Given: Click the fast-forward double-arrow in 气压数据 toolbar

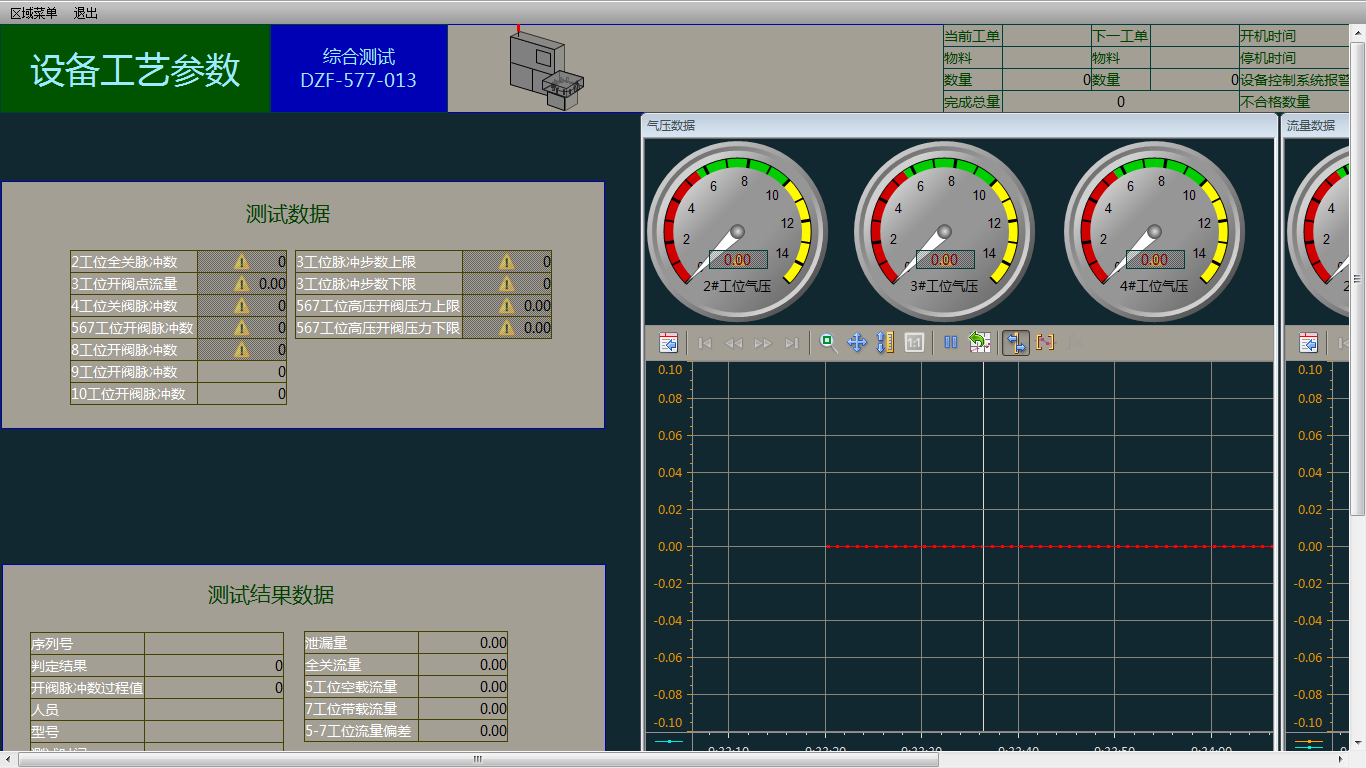Looking at the screenshot, I should tap(763, 343).
